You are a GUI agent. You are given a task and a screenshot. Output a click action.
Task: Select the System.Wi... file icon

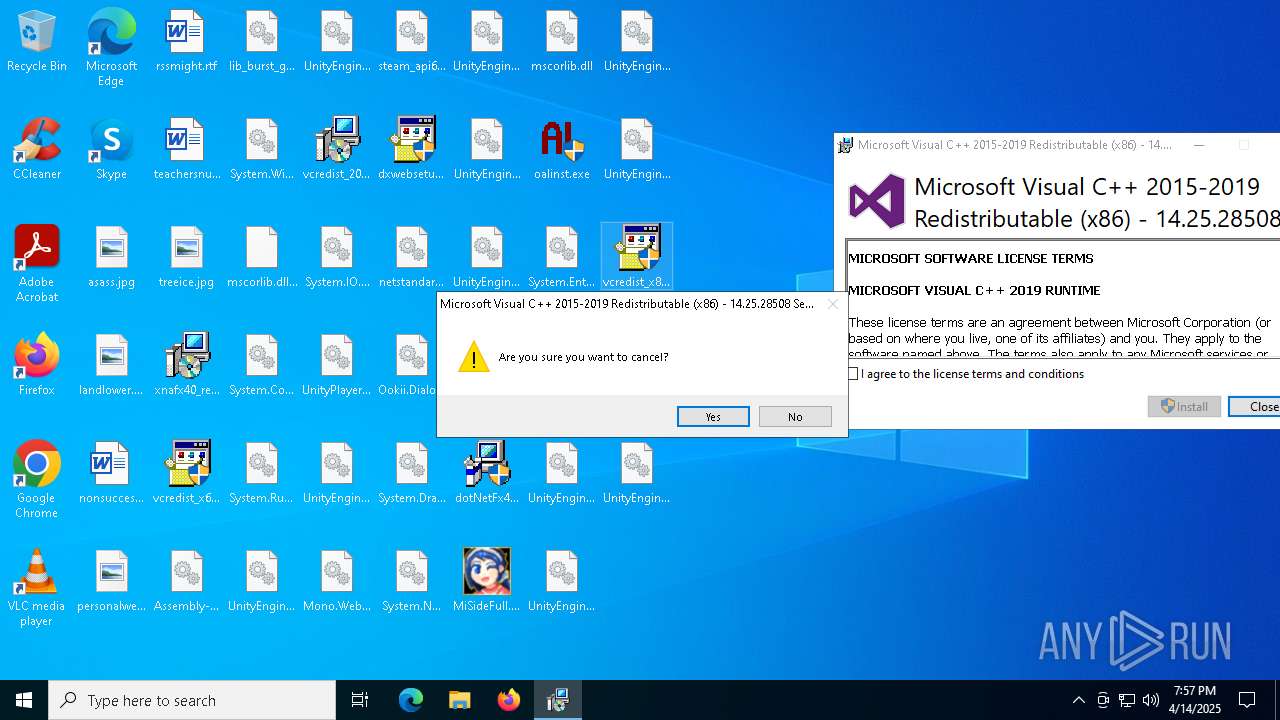tap(261, 150)
